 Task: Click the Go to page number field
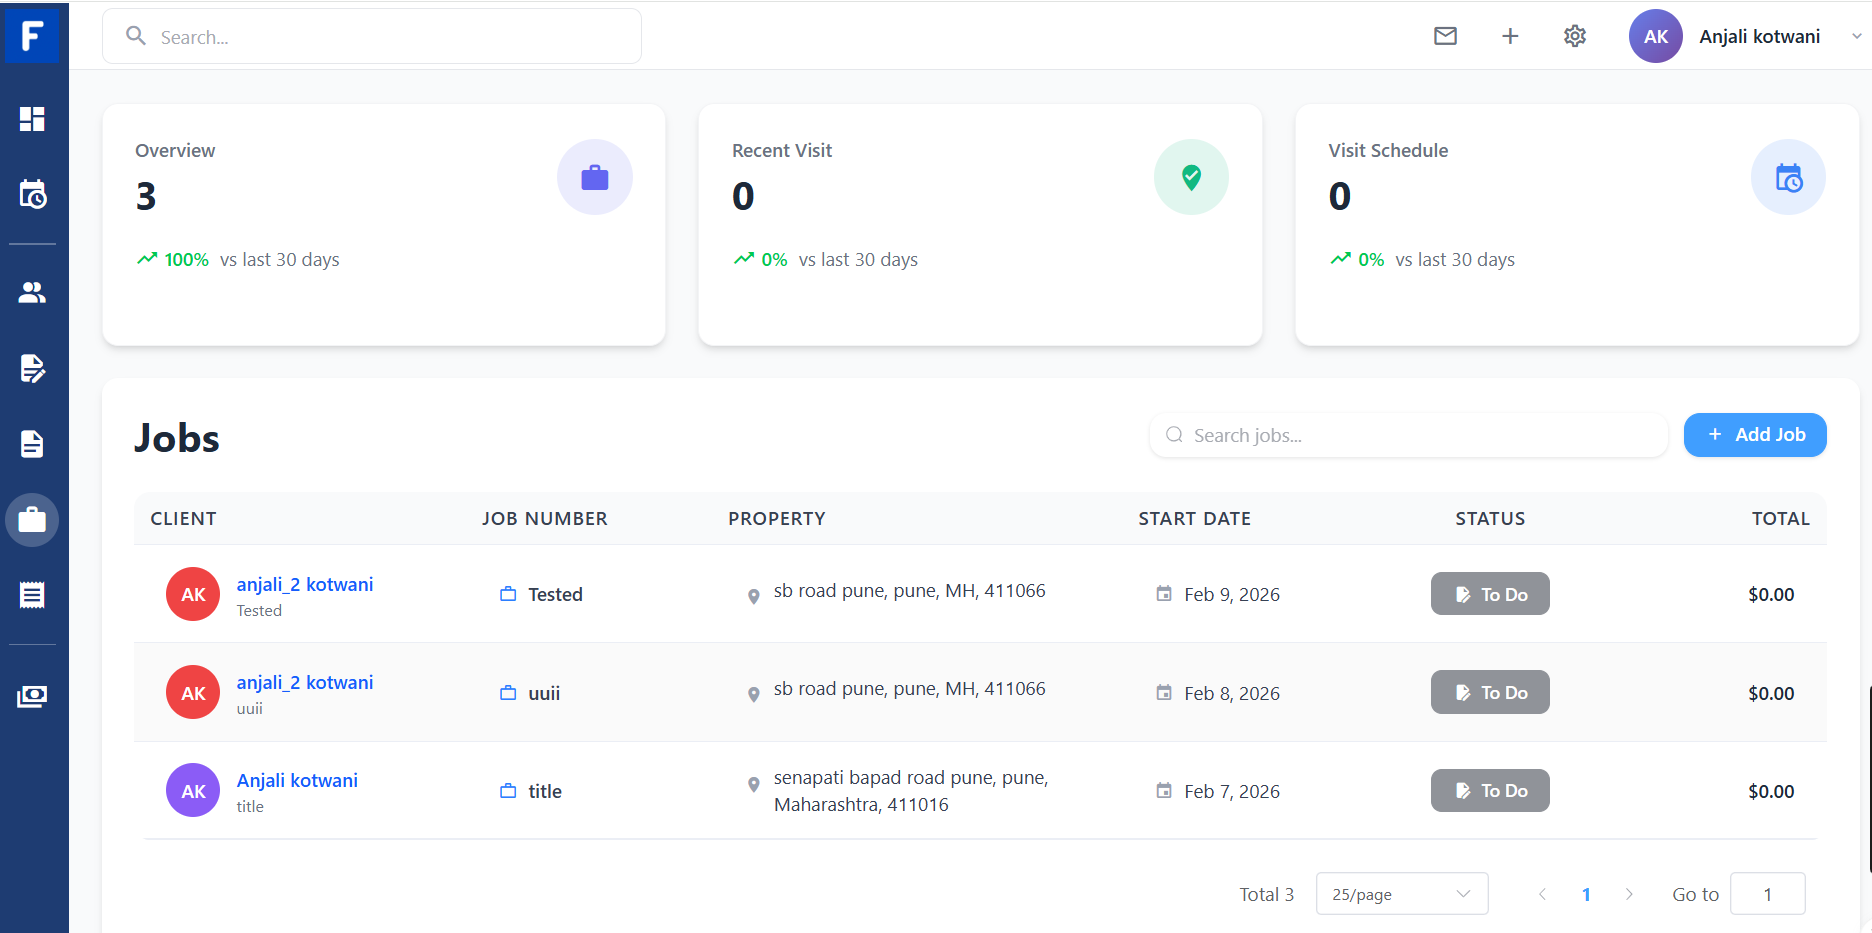pyautogui.click(x=1767, y=894)
